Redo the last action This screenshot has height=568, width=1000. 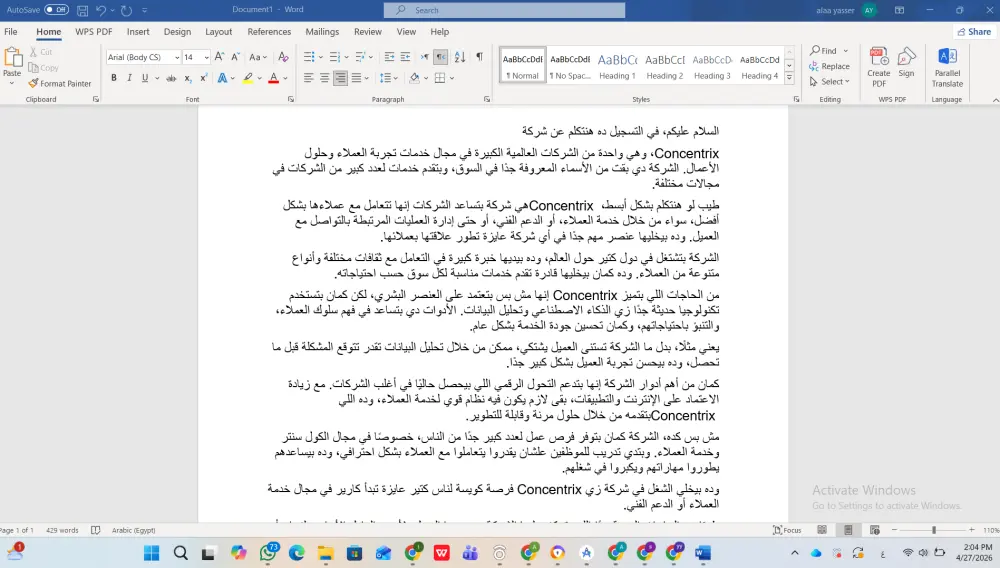tap(126, 10)
